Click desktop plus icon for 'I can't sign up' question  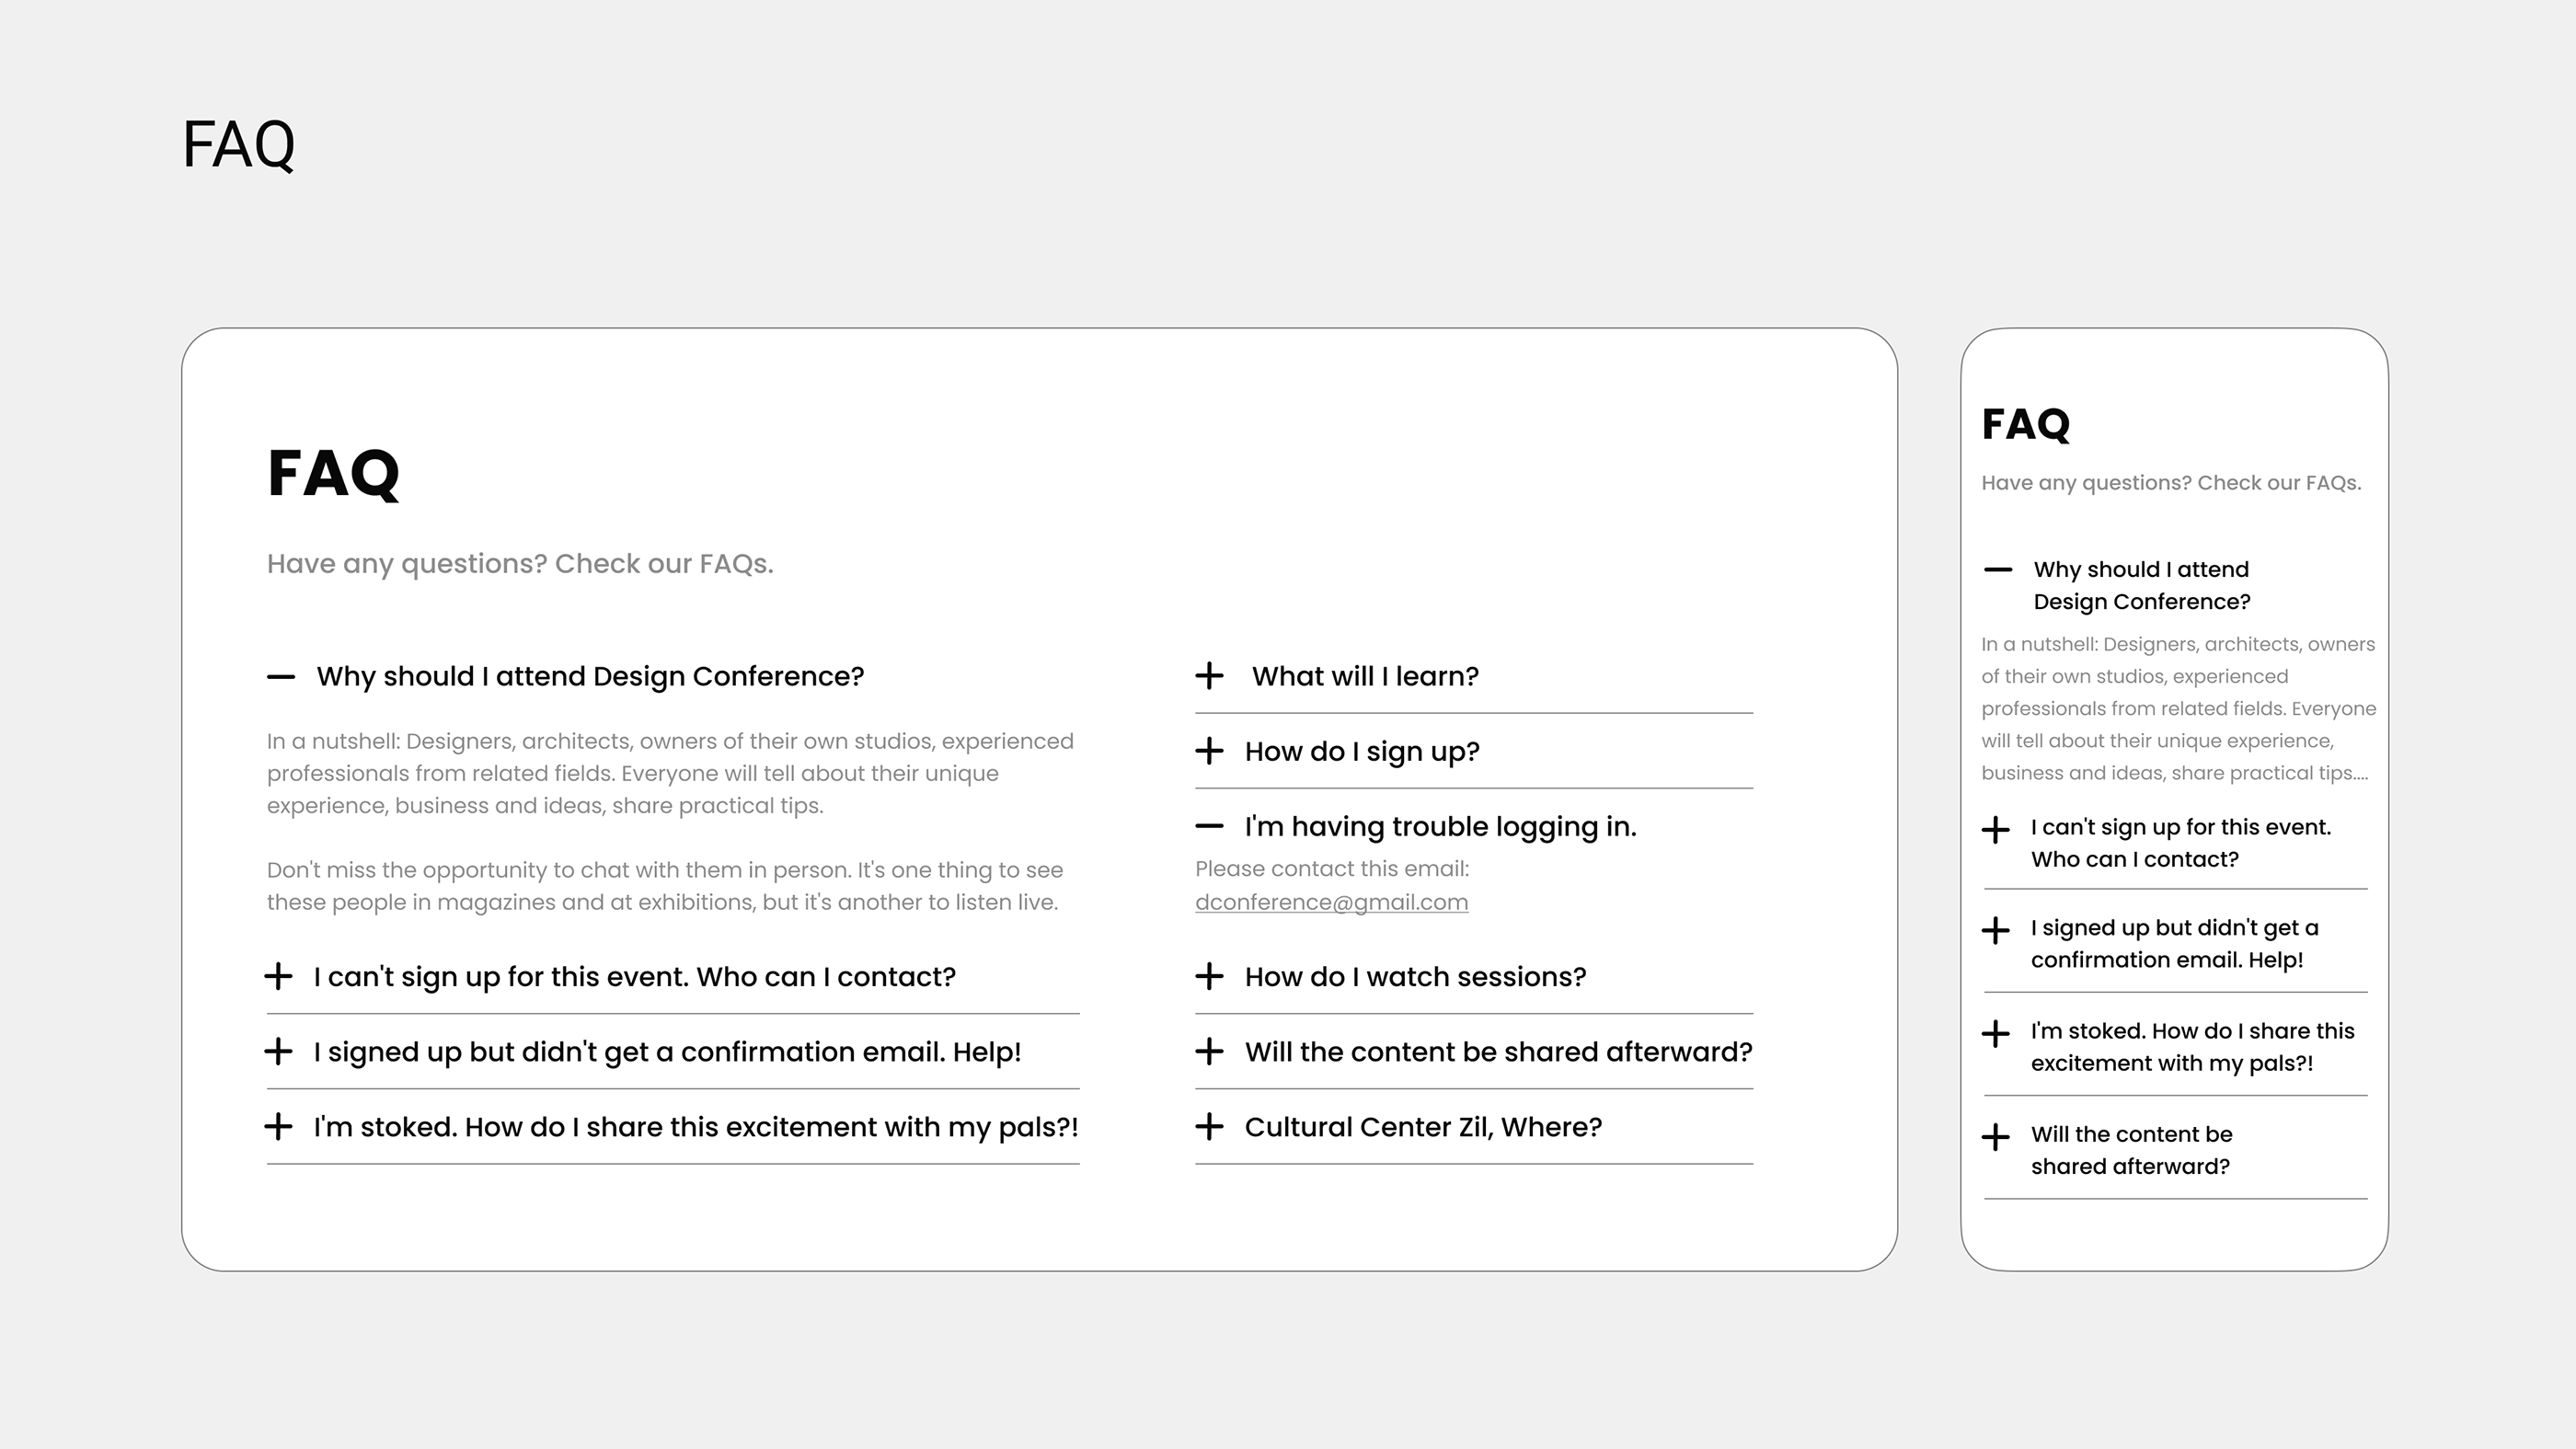279,976
